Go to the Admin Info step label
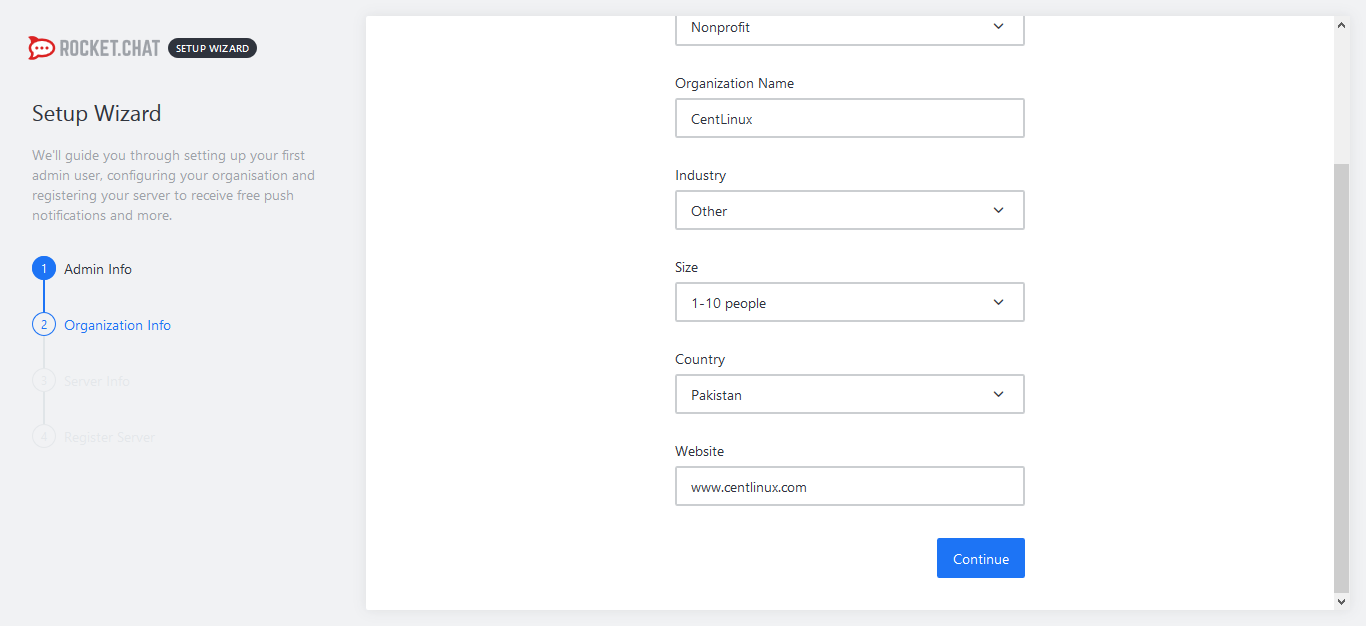This screenshot has width=1366, height=626. pos(98,269)
